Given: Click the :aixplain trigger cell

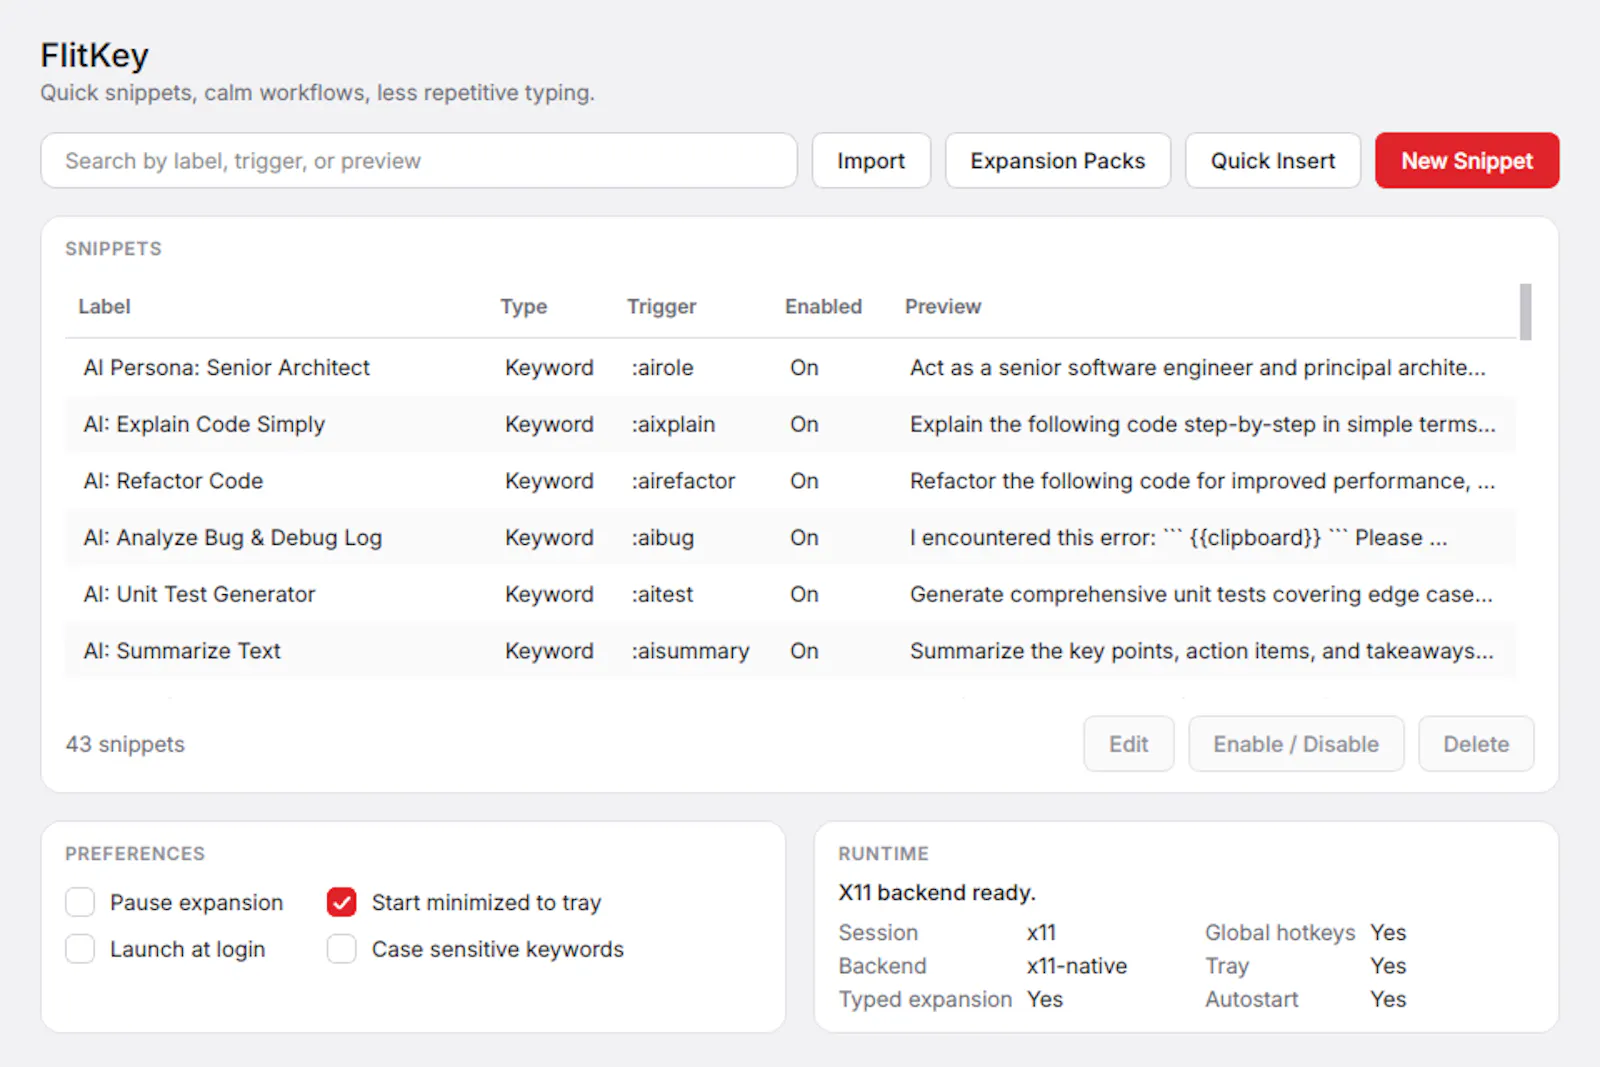Looking at the screenshot, I should 673,424.
